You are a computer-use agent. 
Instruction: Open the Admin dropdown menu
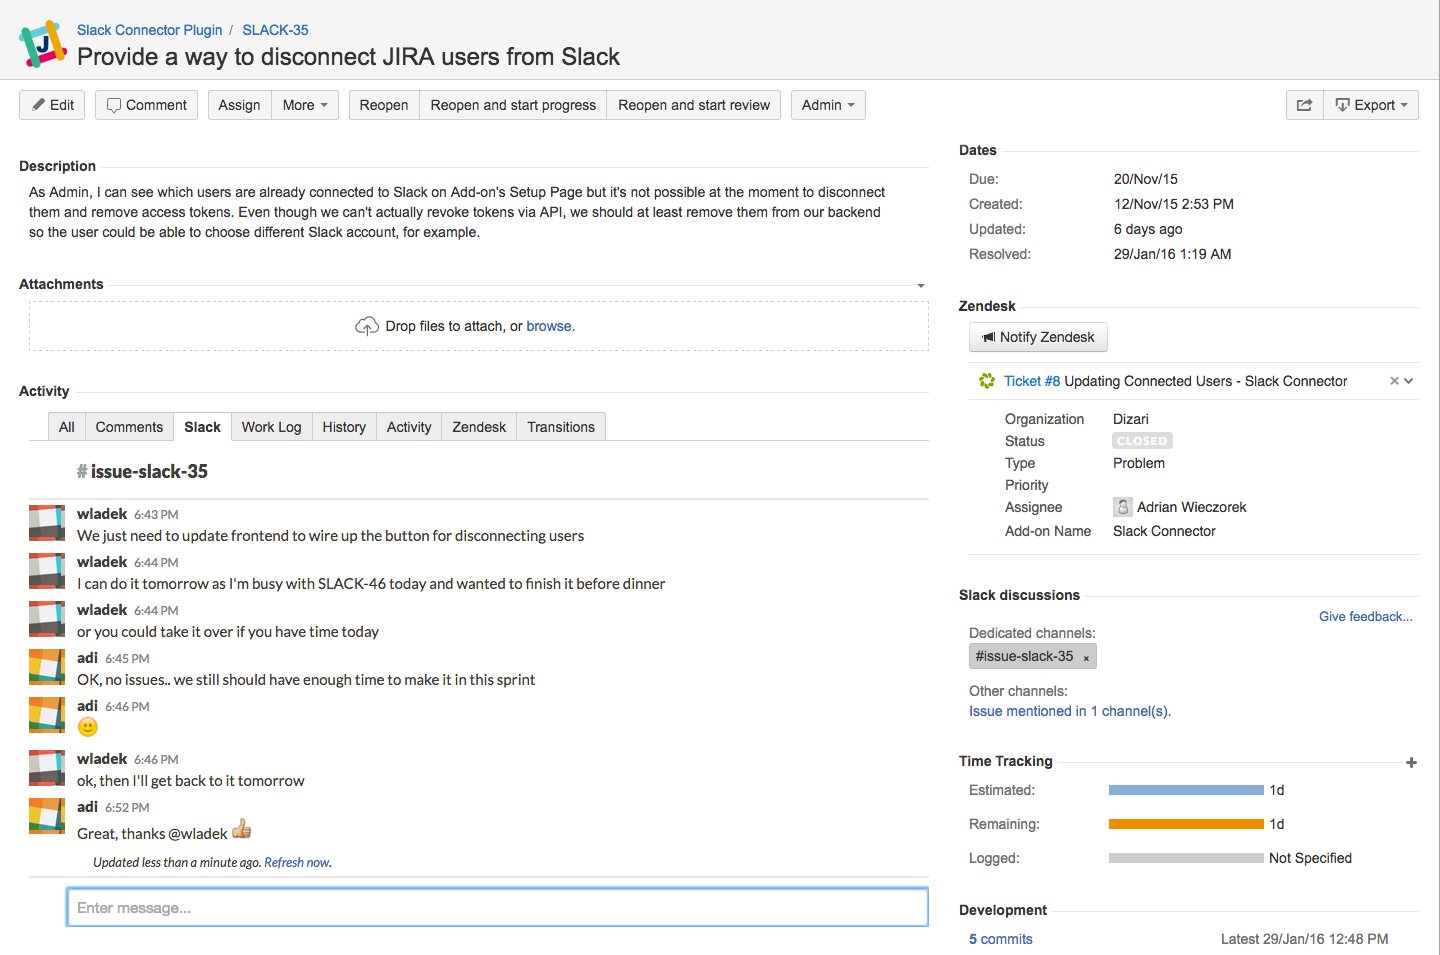point(828,105)
